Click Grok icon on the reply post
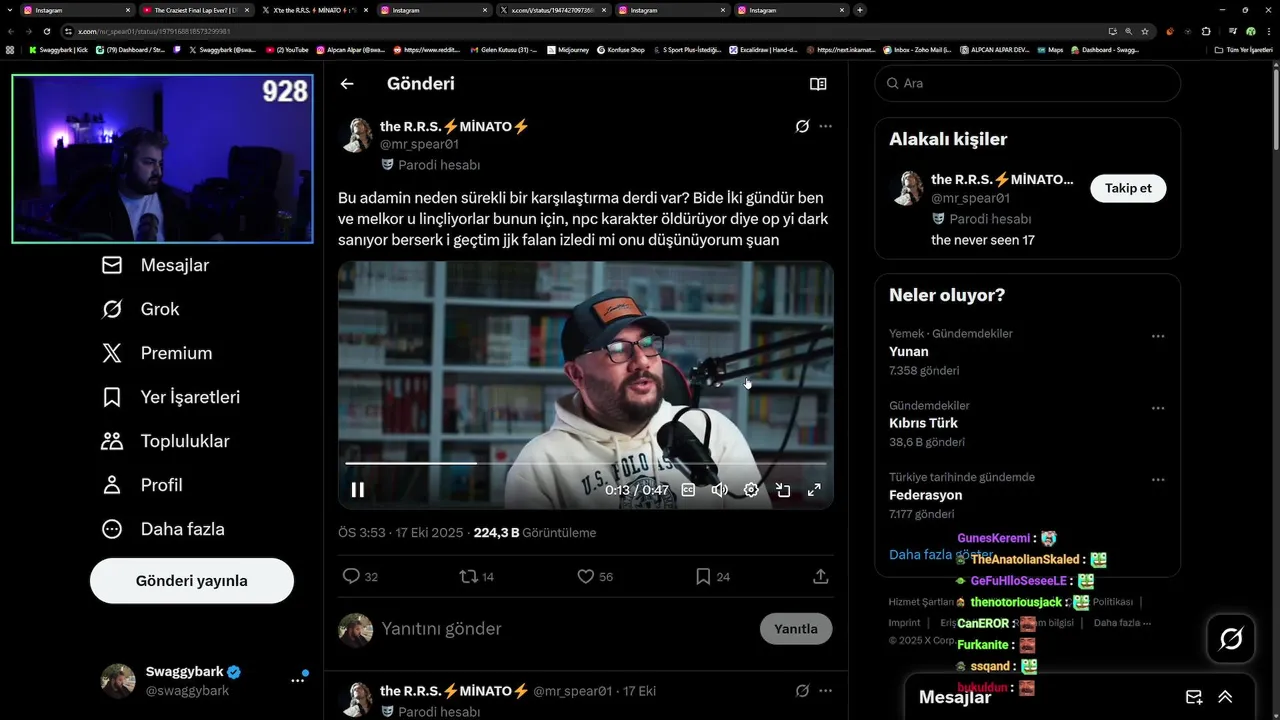Screen dimensions: 1280x720 point(802,691)
